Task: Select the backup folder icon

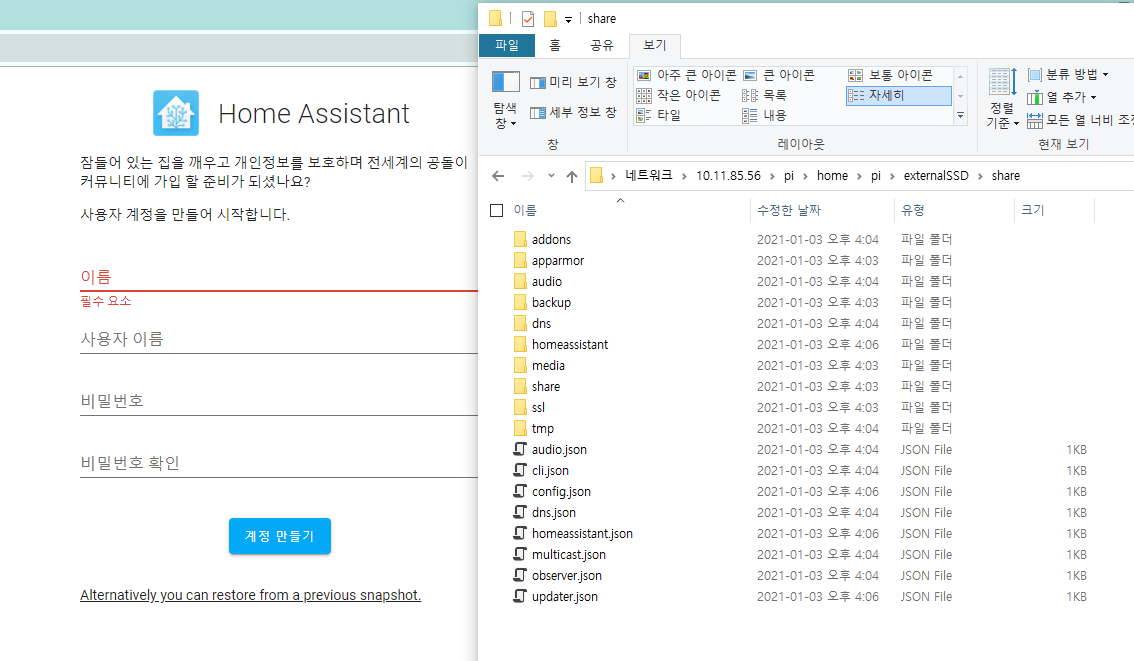Action: point(520,302)
